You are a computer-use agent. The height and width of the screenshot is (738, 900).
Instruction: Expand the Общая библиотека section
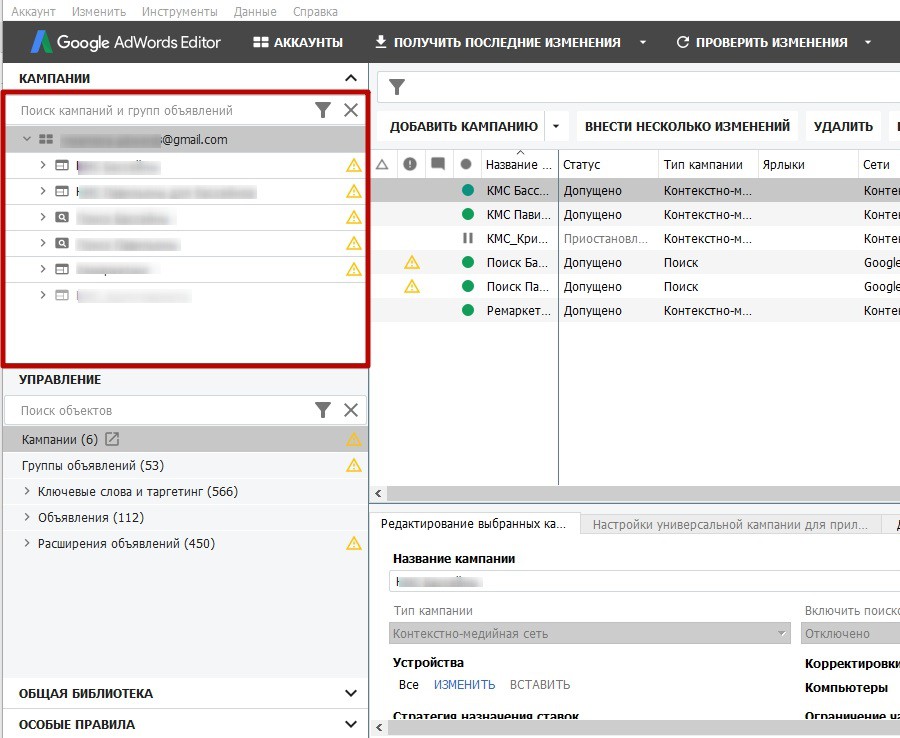(x=351, y=693)
